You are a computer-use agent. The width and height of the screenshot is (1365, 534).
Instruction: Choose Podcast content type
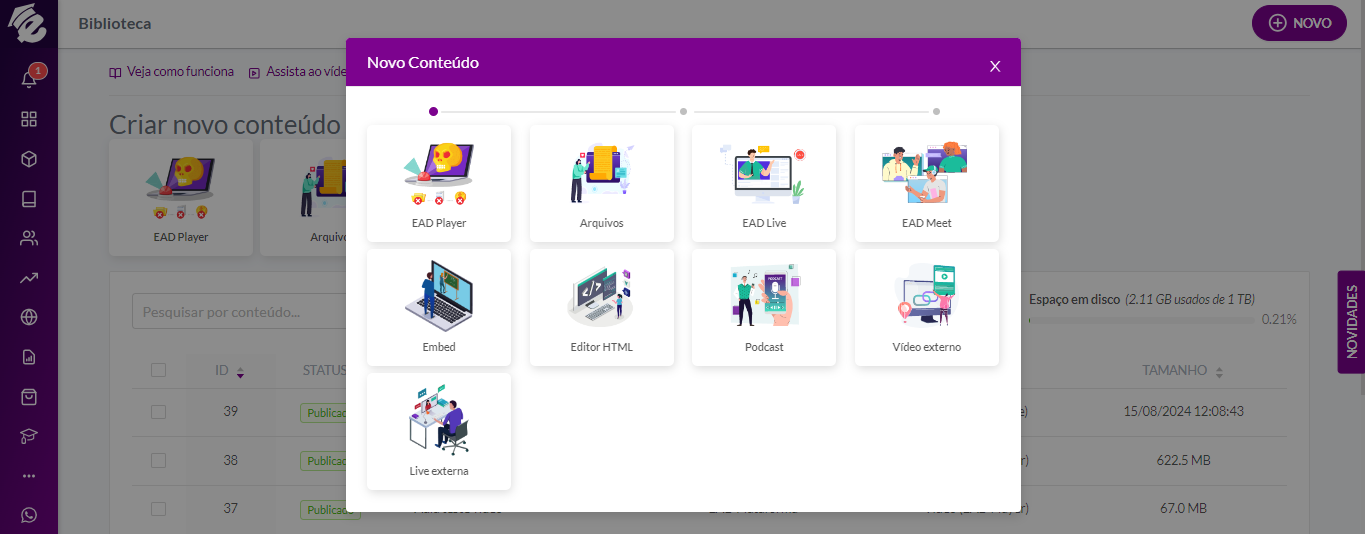click(764, 307)
